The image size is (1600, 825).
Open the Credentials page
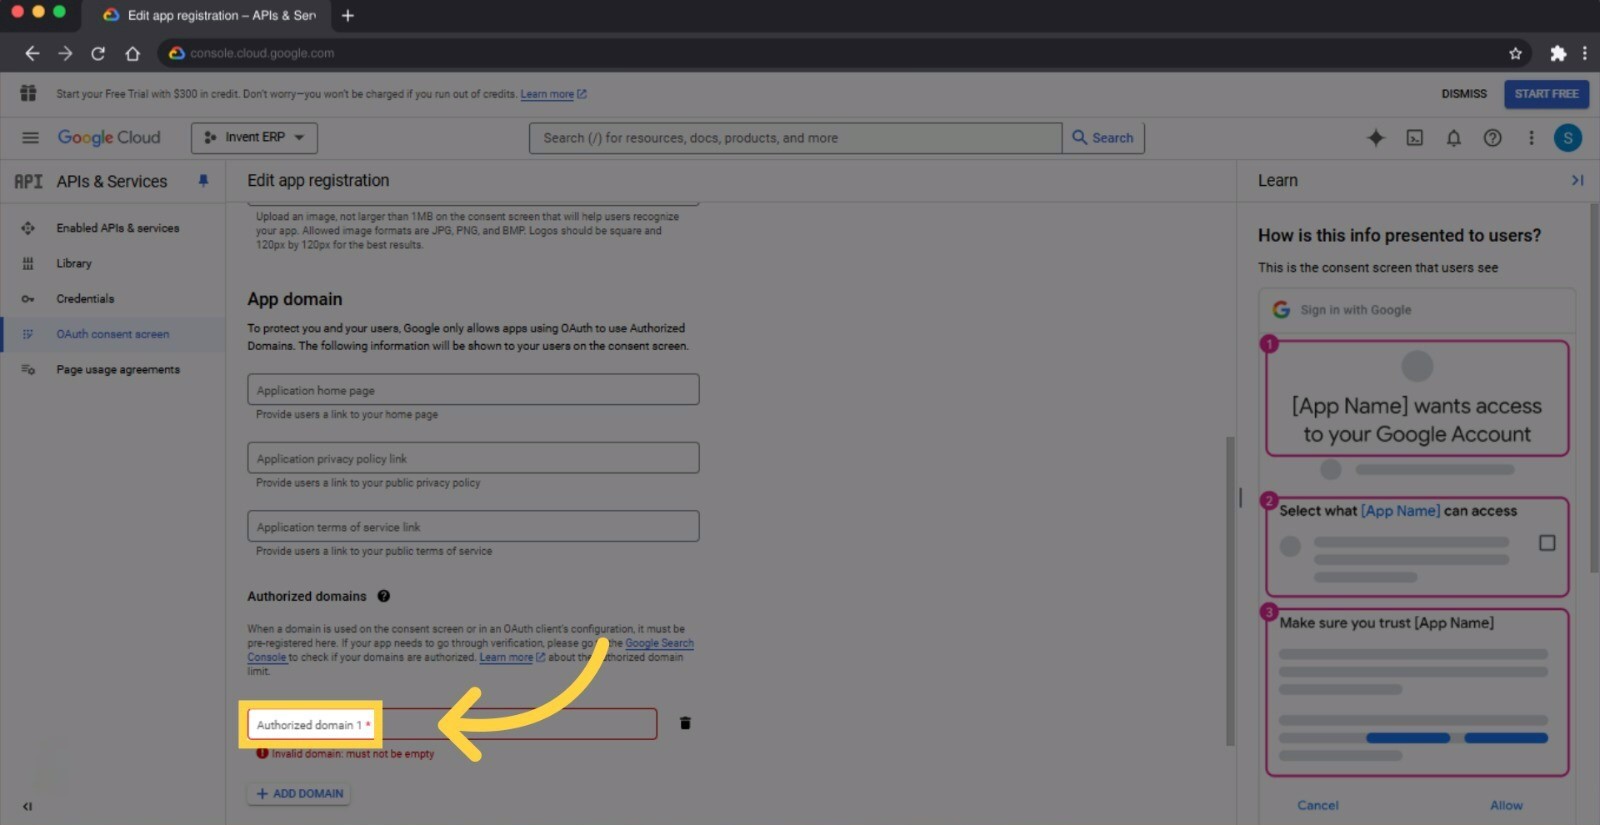(x=85, y=299)
